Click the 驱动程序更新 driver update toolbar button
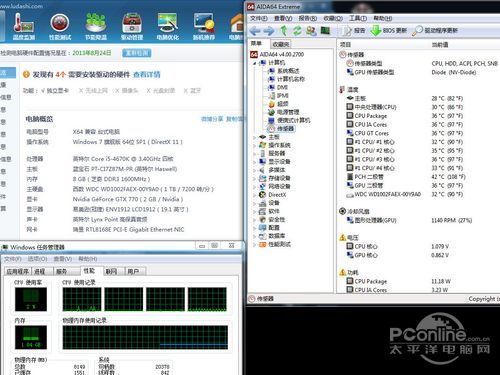Screen dimensions: 500x375 435,31
